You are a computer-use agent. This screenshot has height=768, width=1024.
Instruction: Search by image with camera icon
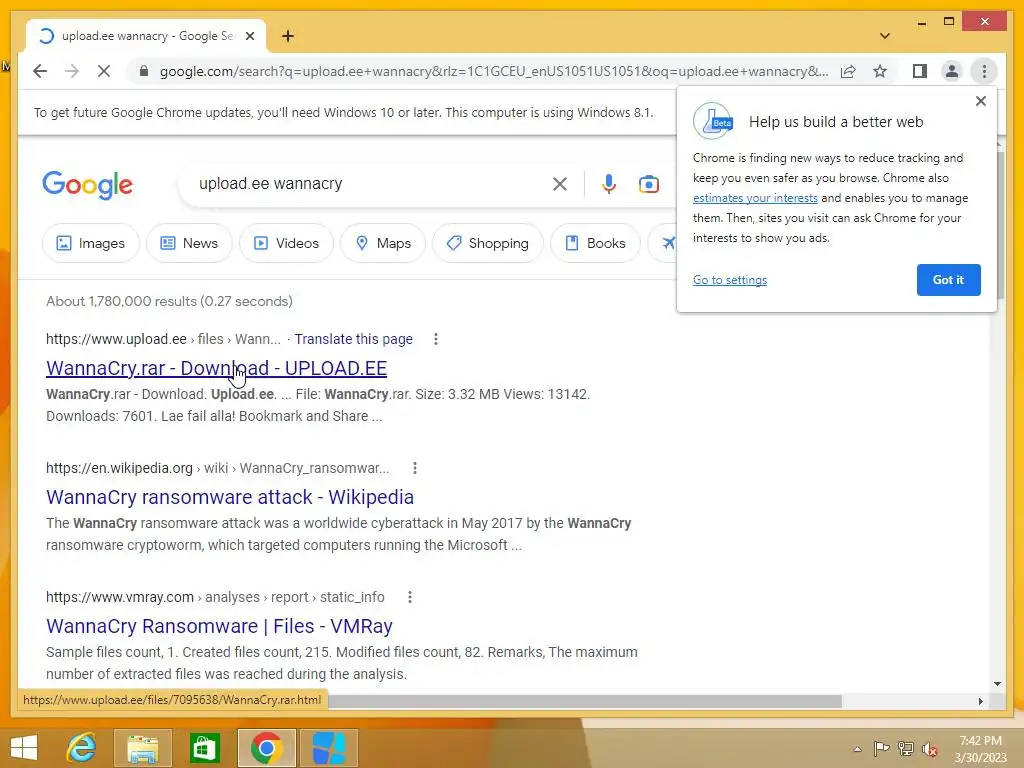point(648,184)
